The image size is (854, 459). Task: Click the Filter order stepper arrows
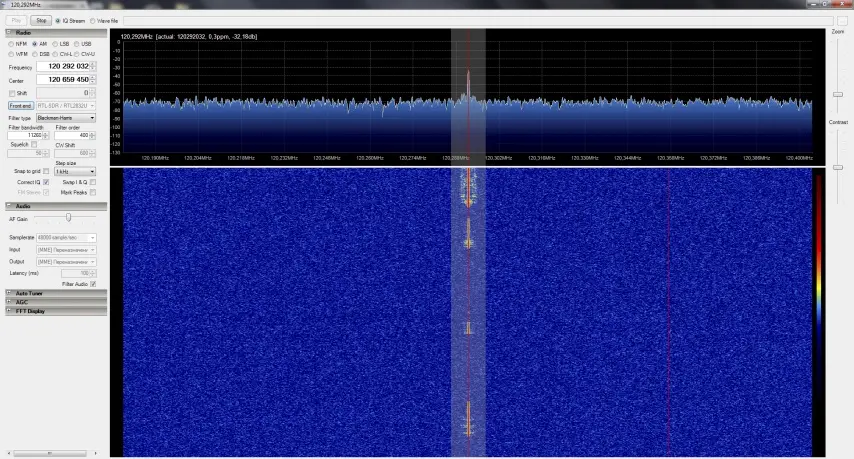coord(92,135)
